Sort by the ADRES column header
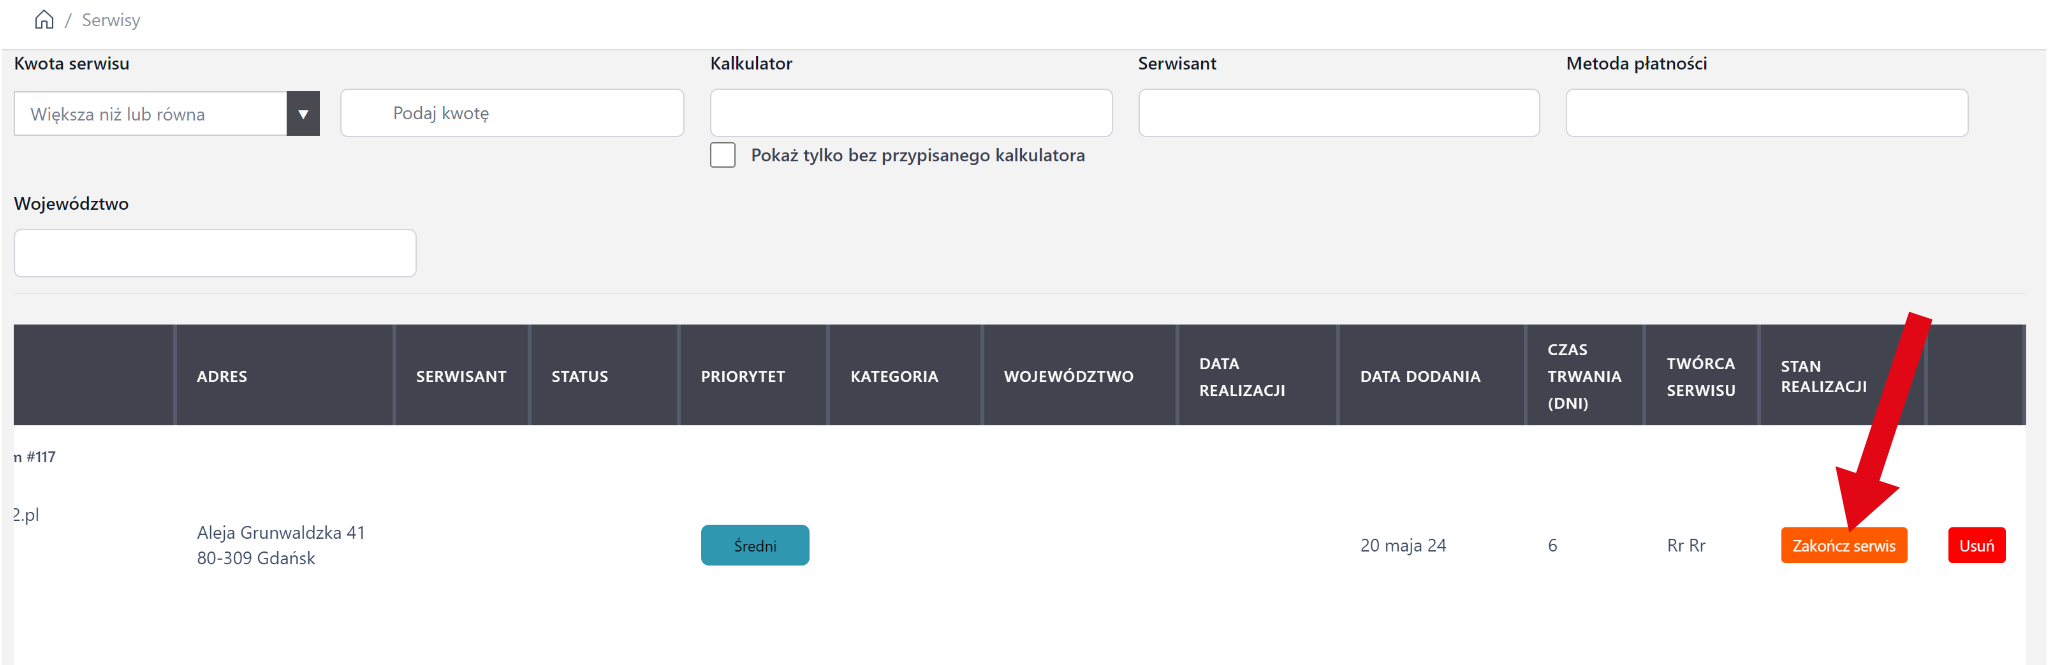2048x665 pixels. (222, 376)
